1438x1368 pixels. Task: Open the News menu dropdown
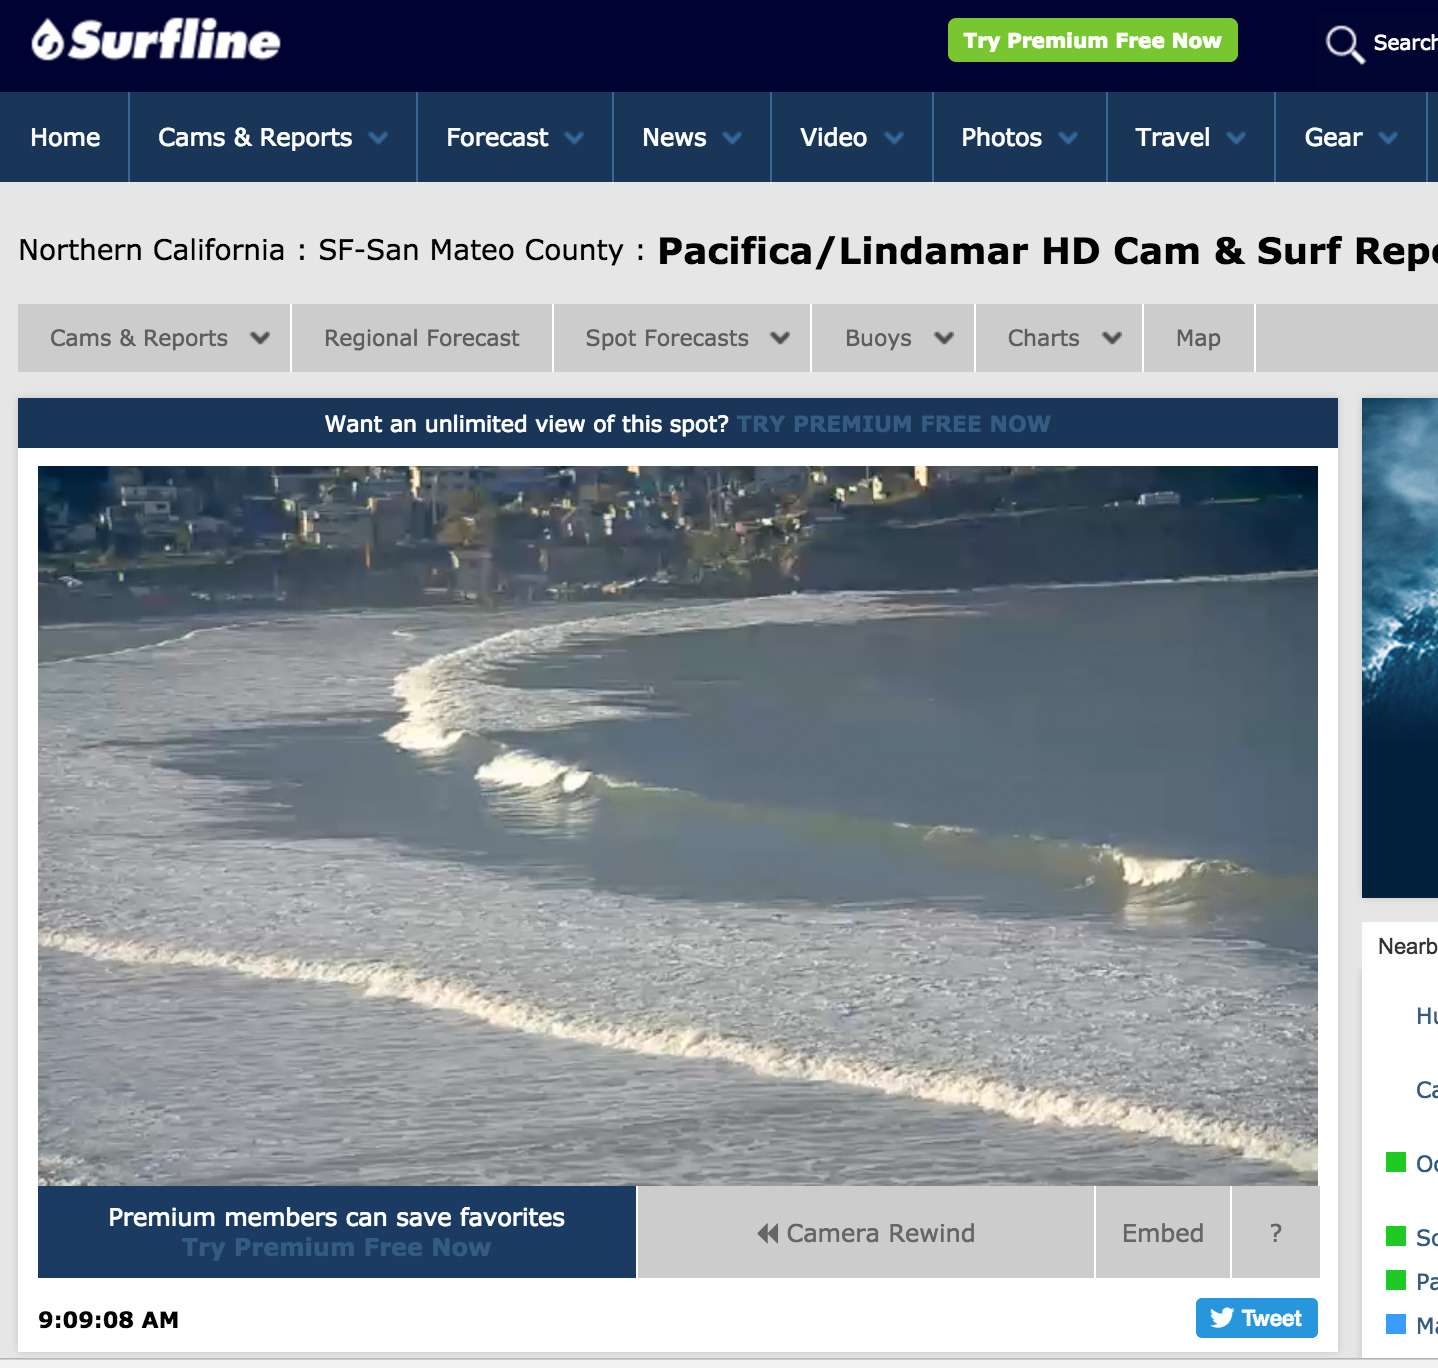(691, 137)
